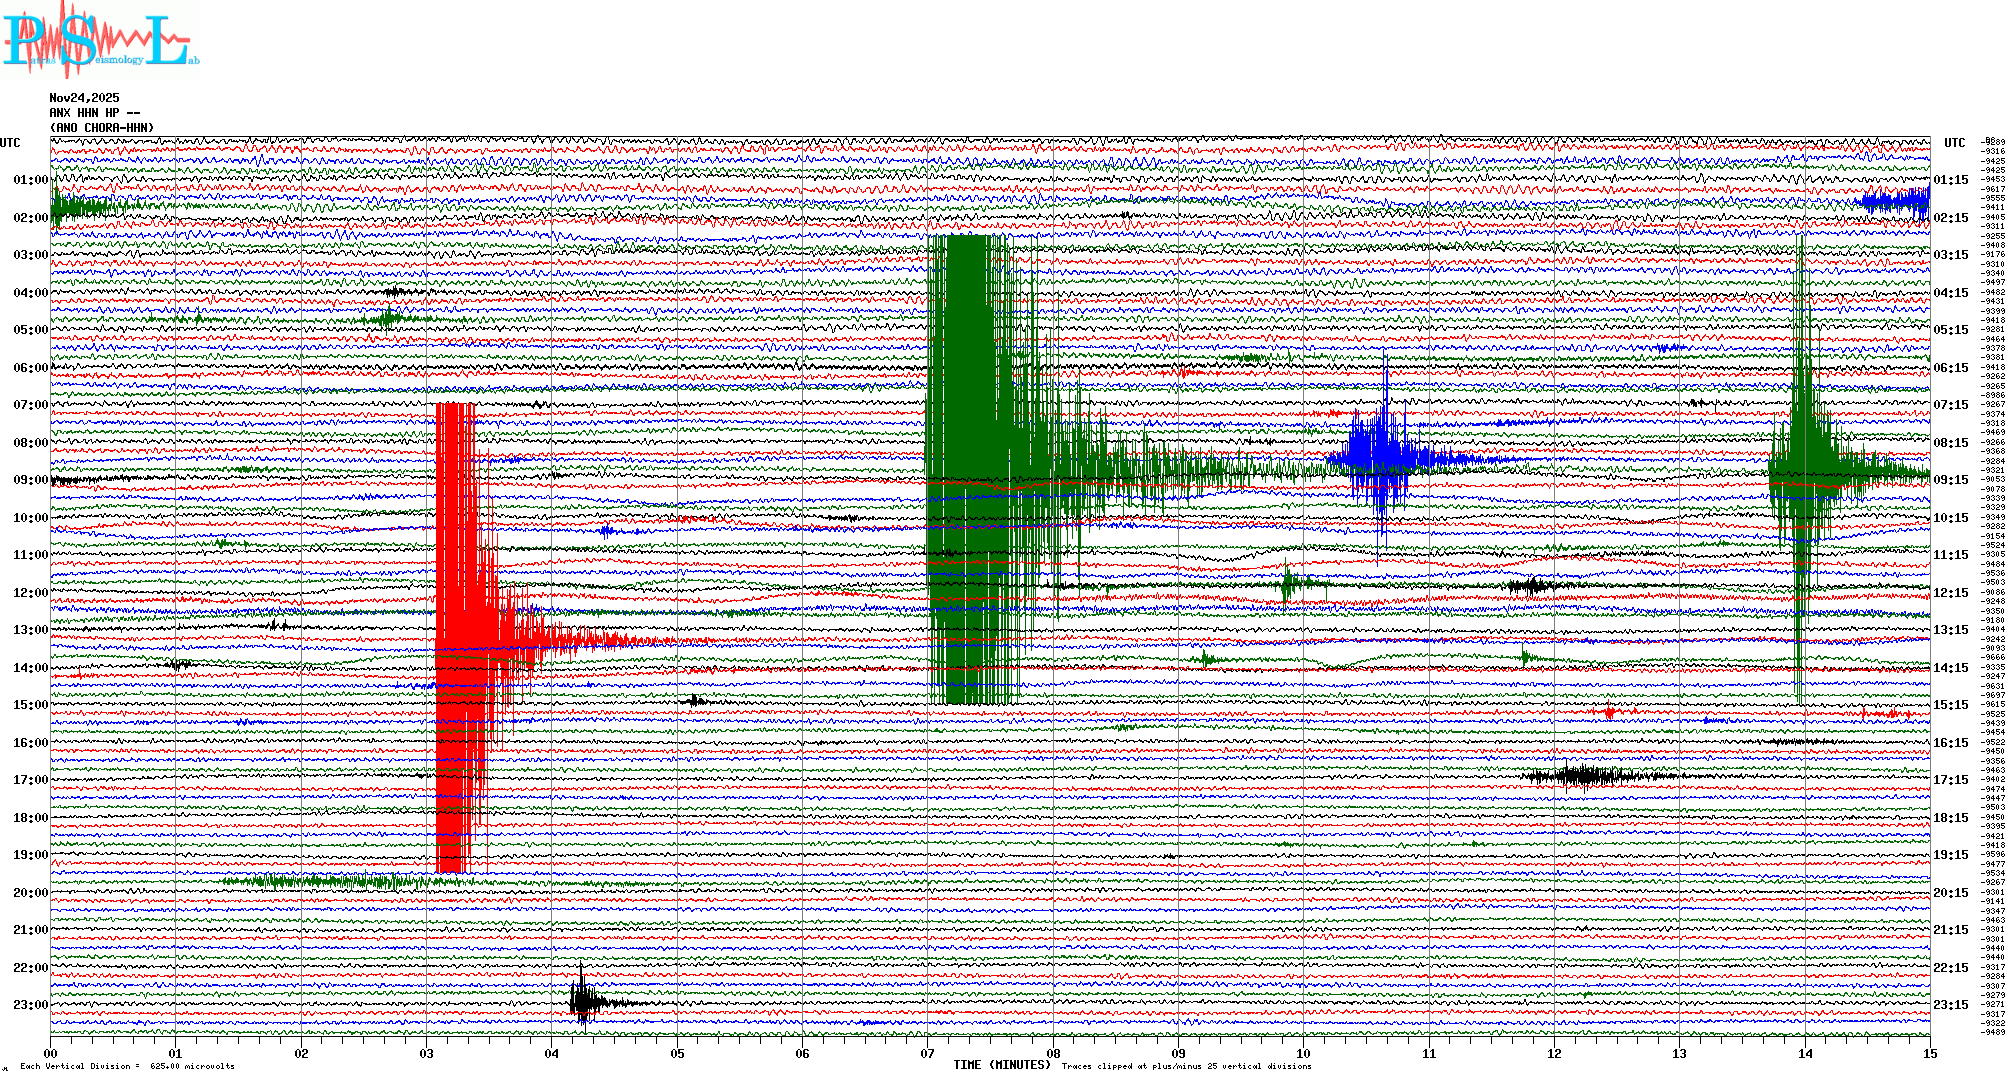Click the 17:15 label on right axis
This screenshot has height=1080, width=2010.
click(x=1950, y=780)
